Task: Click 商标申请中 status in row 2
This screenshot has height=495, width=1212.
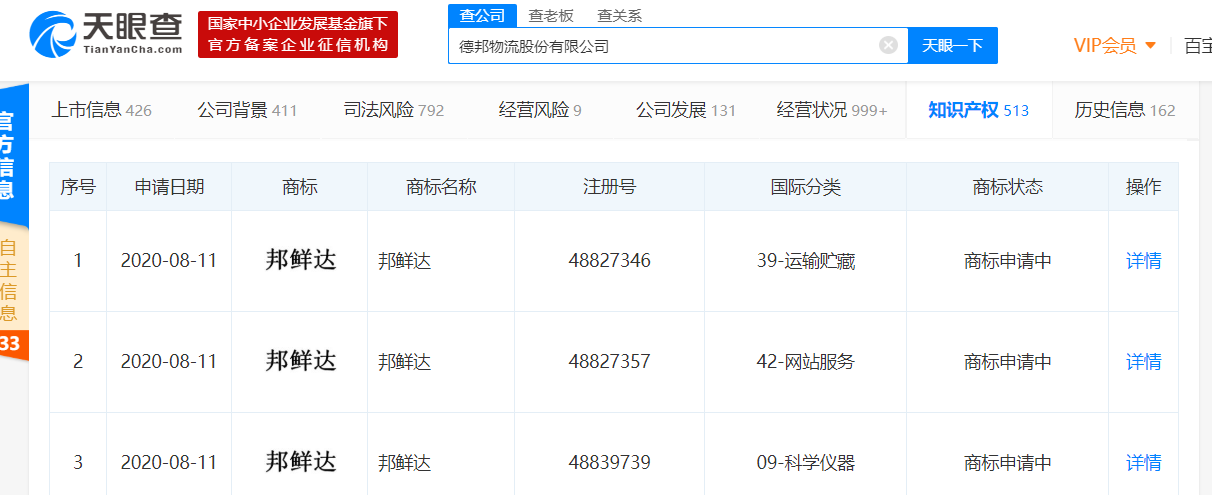Action: tap(1008, 362)
